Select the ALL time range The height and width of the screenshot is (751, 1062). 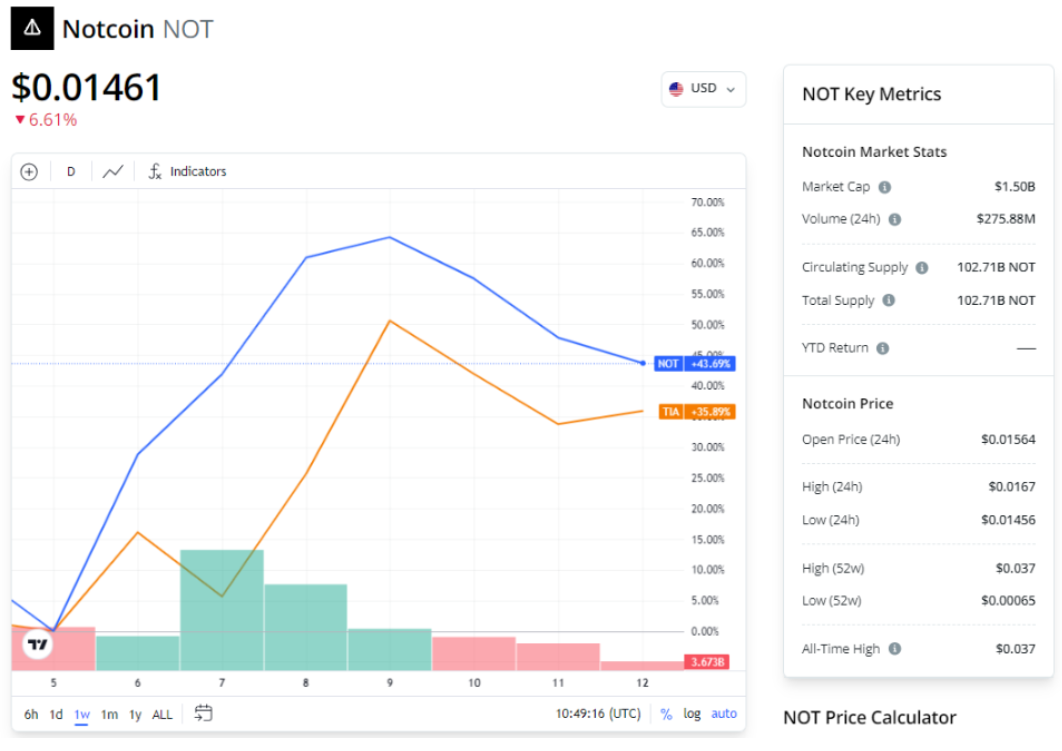(162, 714)
